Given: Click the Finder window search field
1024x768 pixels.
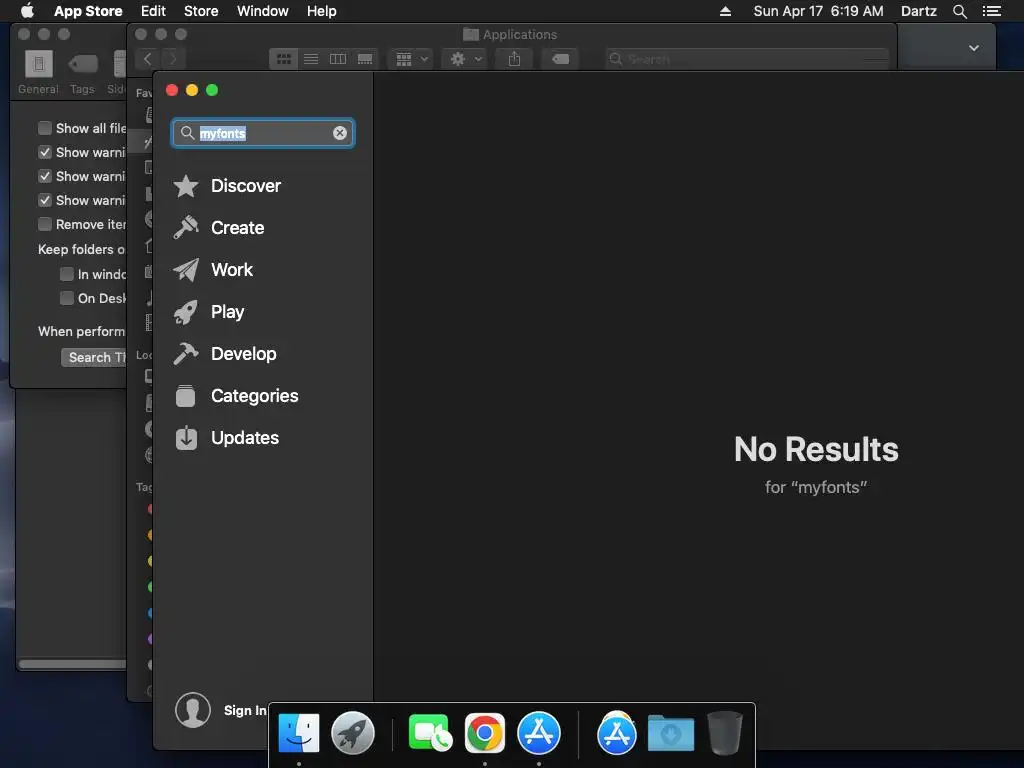Looking at the screenshot, I should click(746, 59).
